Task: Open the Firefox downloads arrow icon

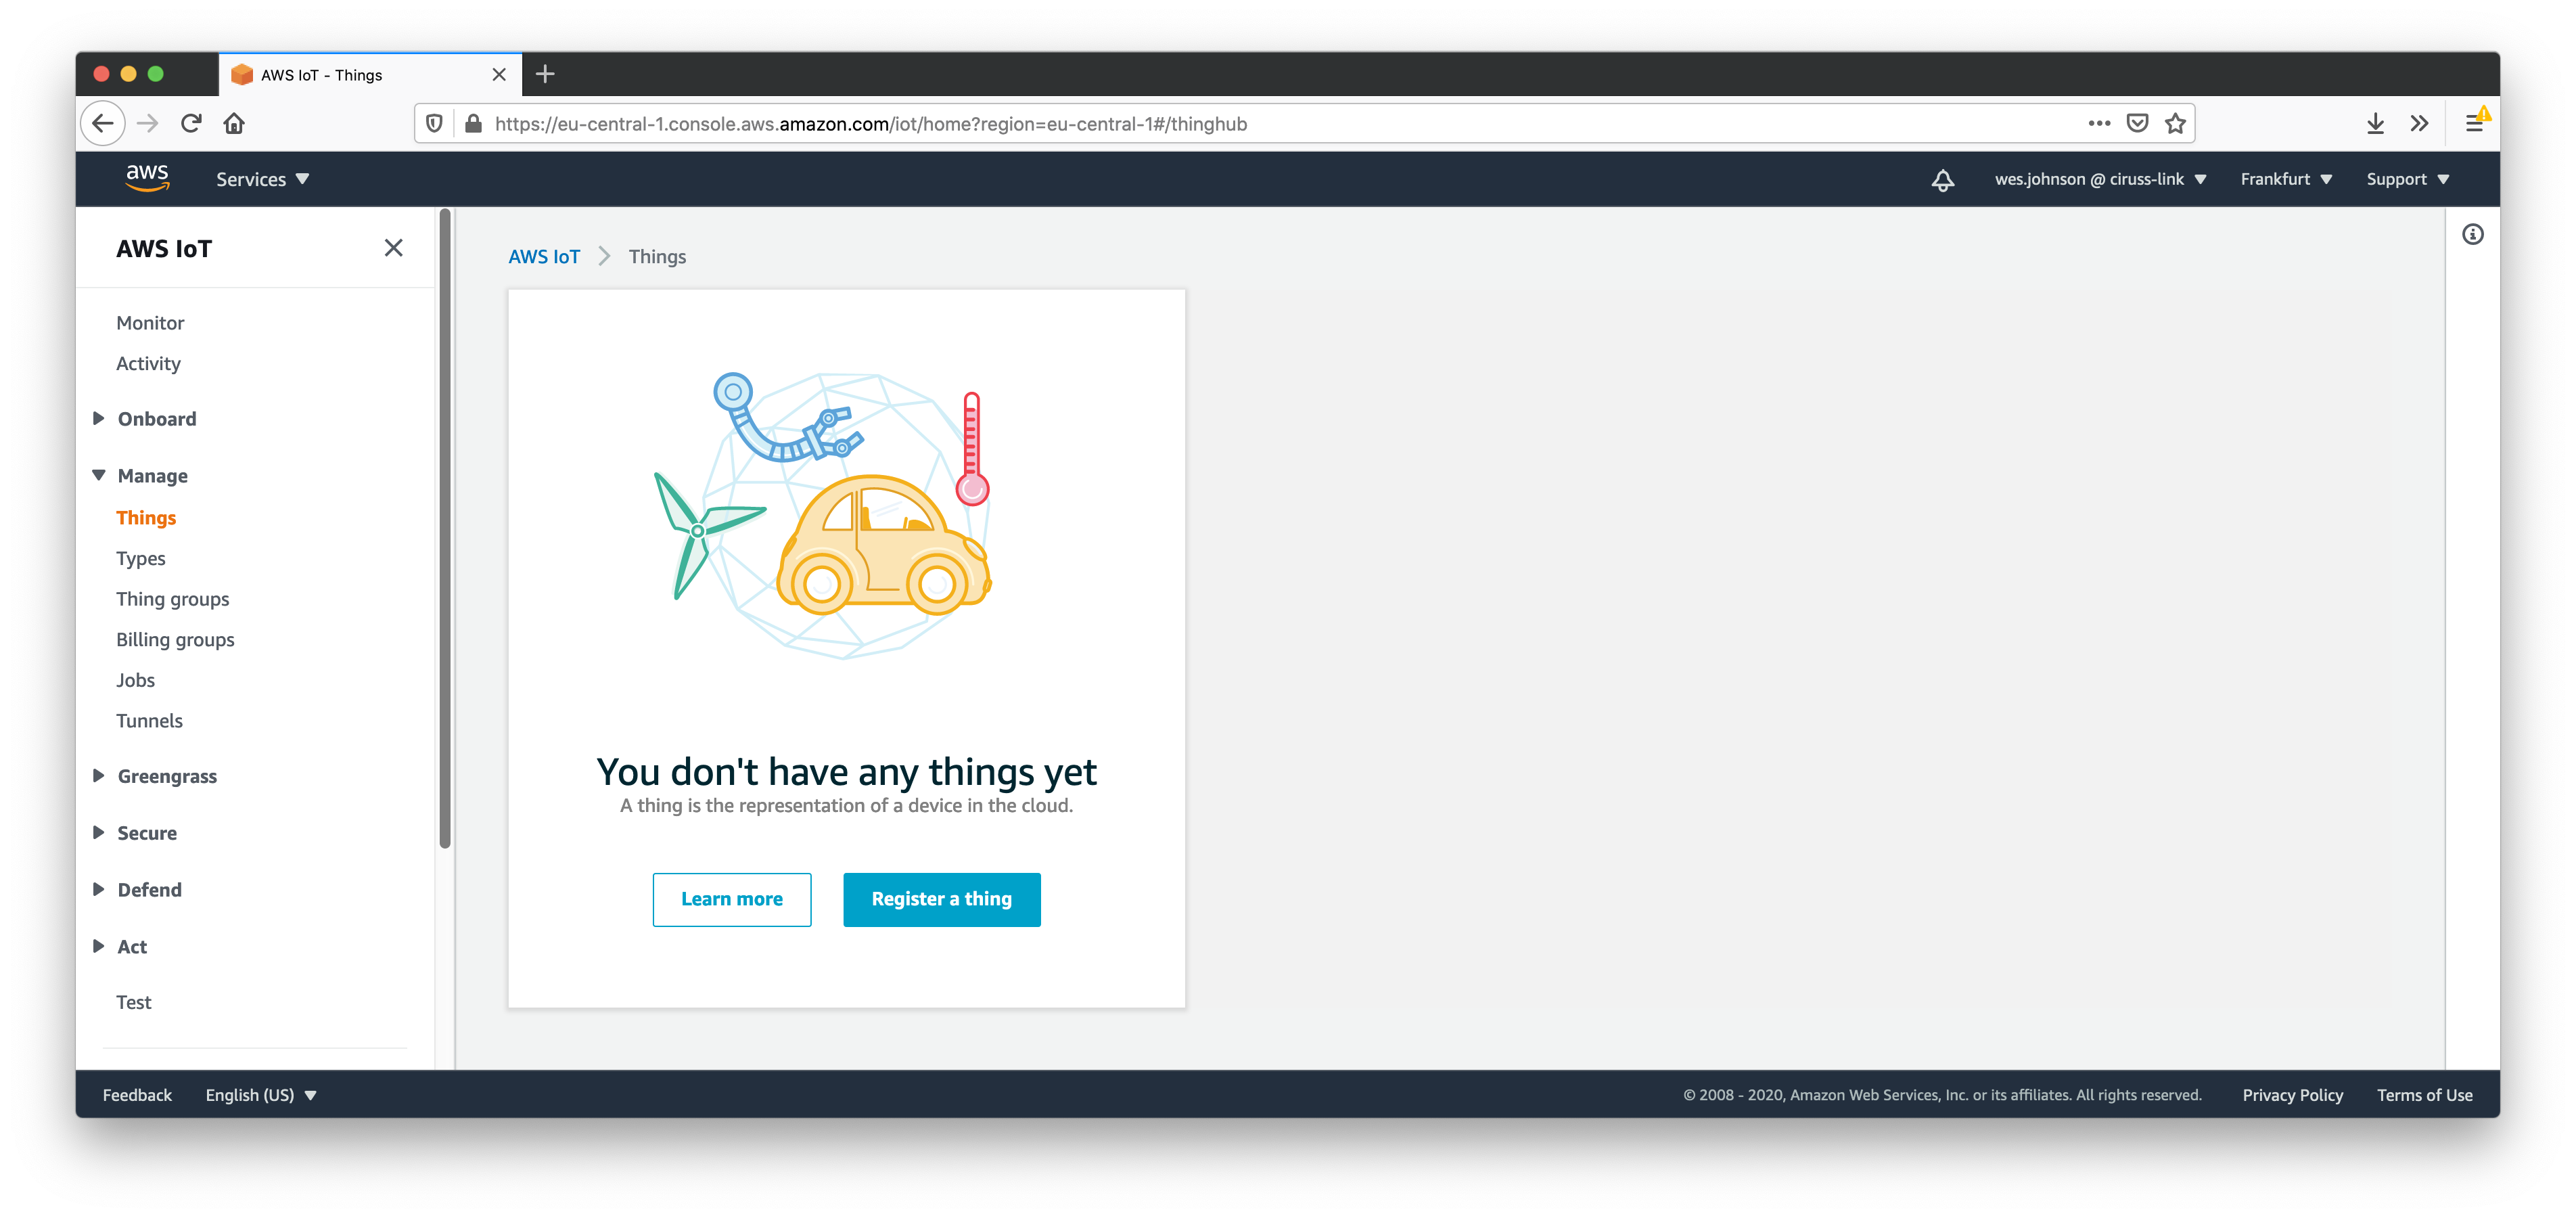Action: [x=2375, y=124]
